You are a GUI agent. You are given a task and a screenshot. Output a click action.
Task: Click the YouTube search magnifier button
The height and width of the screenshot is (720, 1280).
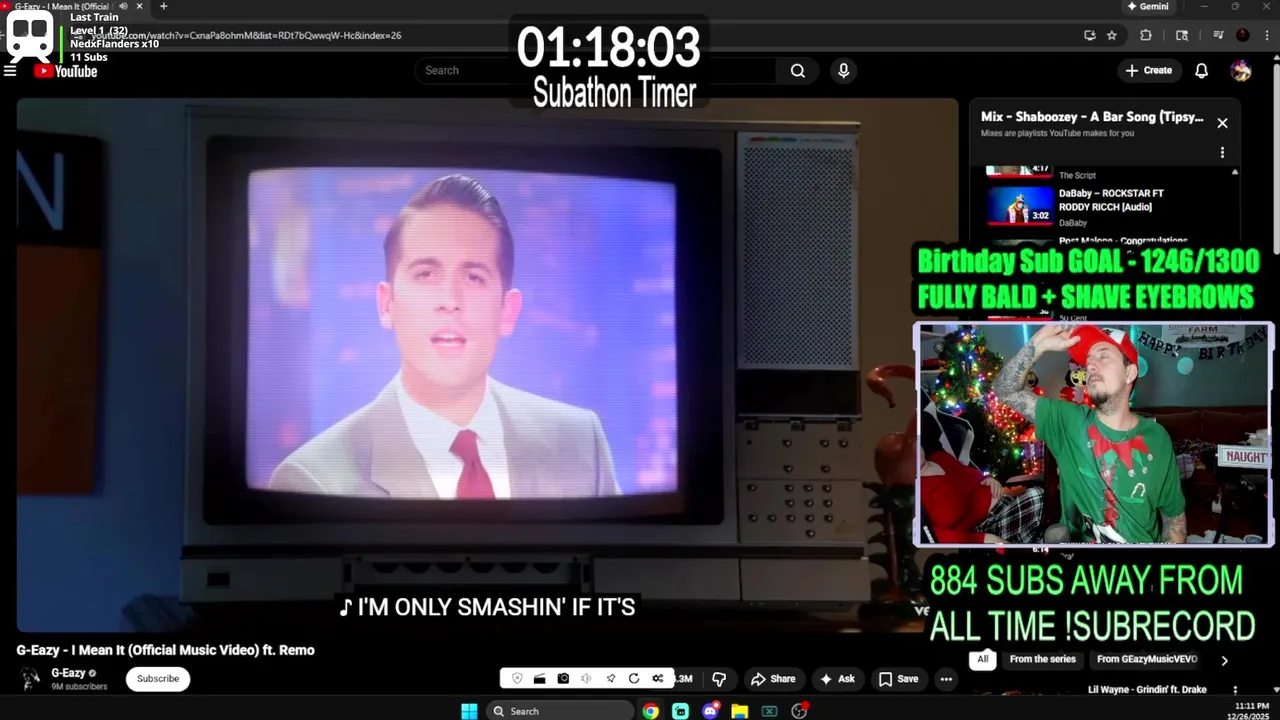(797, 71)
